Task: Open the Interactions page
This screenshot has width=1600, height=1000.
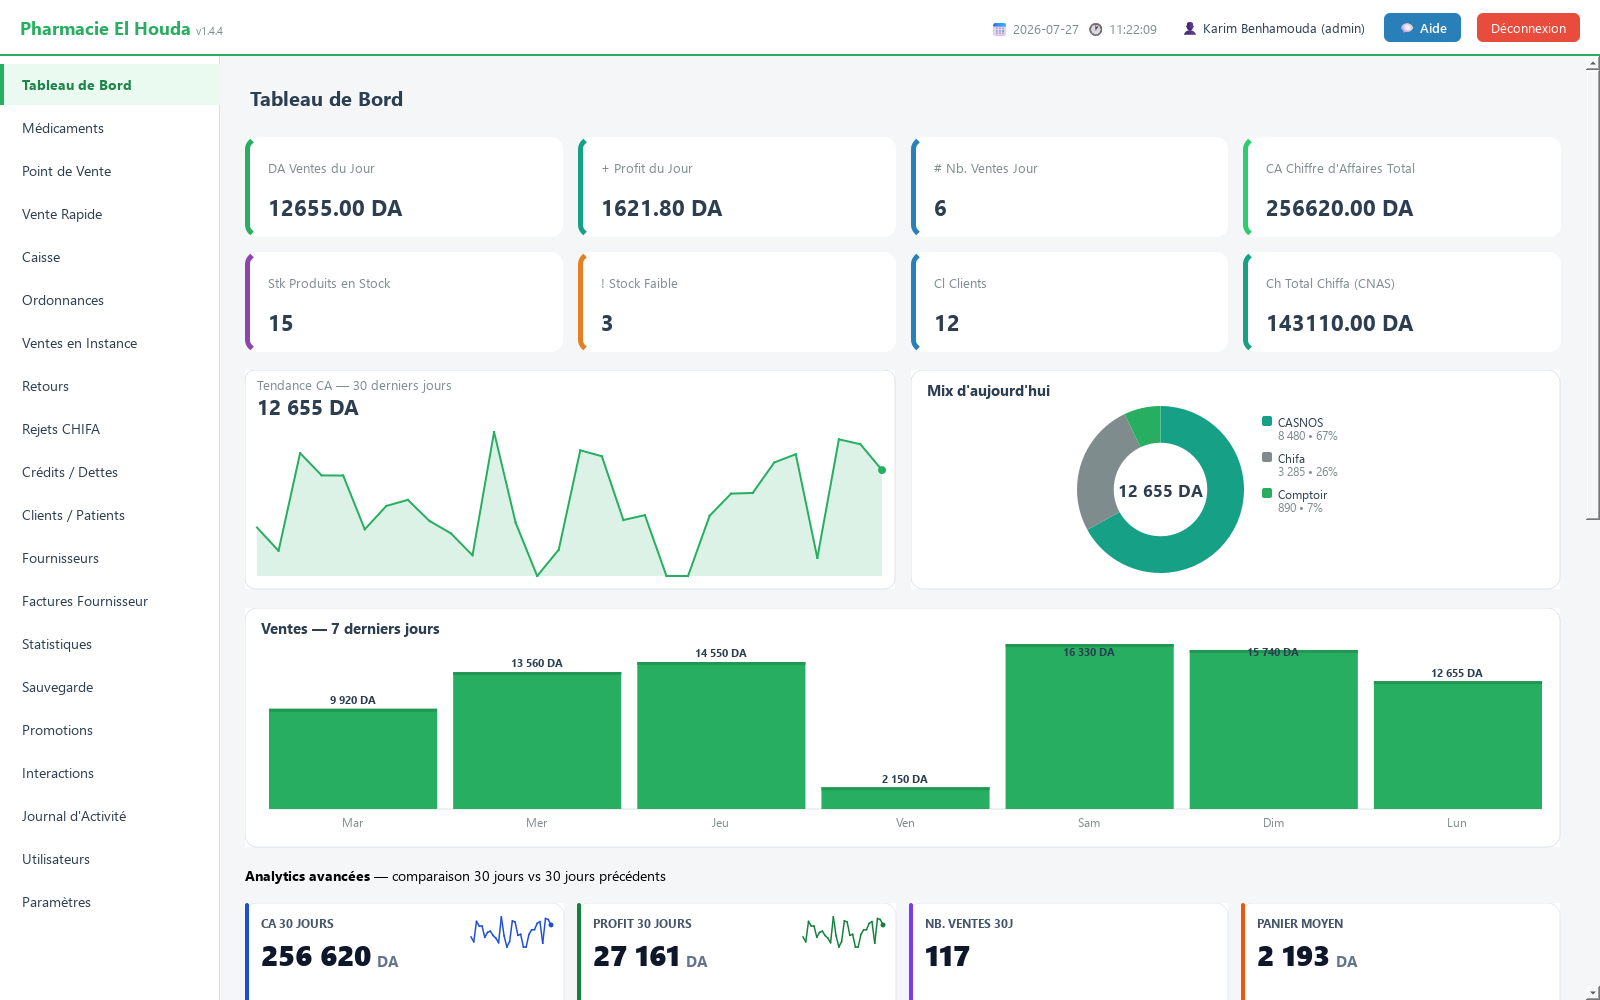Action: 110,773
